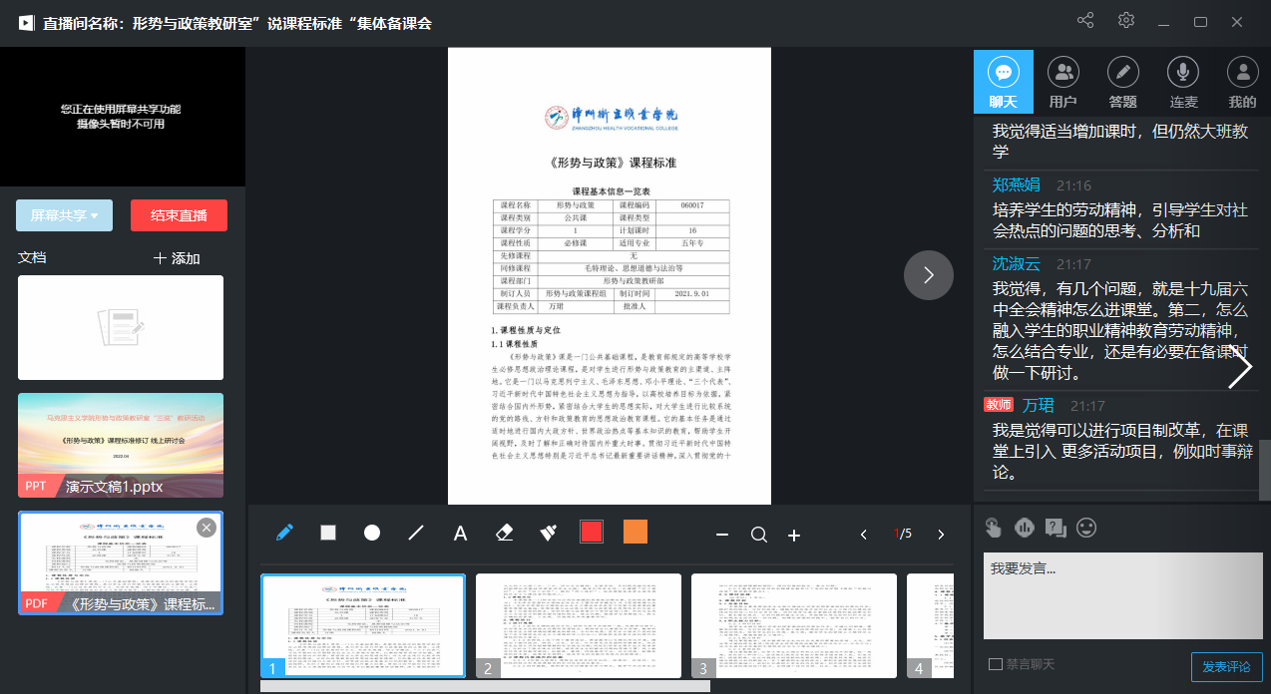
Task: Activate the eraser tool
Action: click(x=504, y=533)
